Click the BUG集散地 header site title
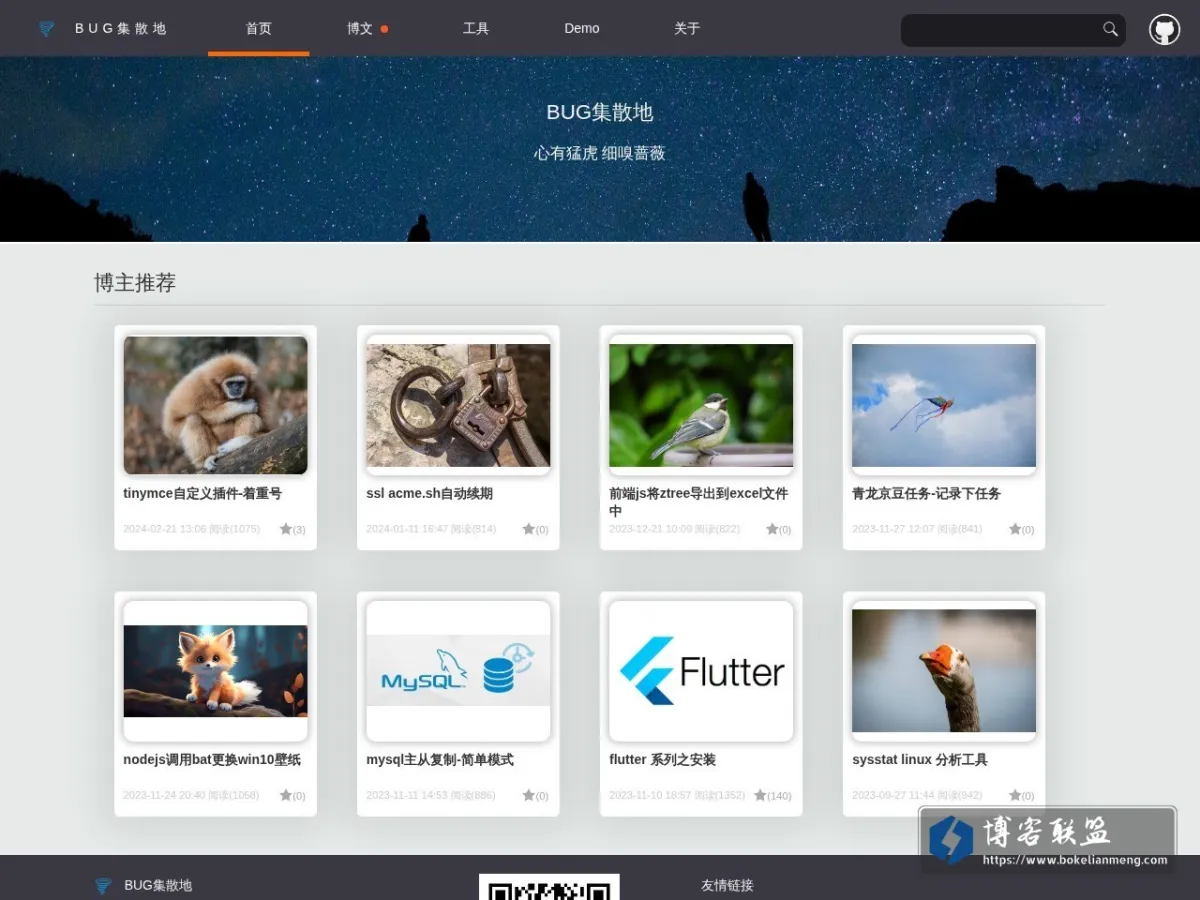The width and height of the screenshot is (1200, 900). coord(121,29)
